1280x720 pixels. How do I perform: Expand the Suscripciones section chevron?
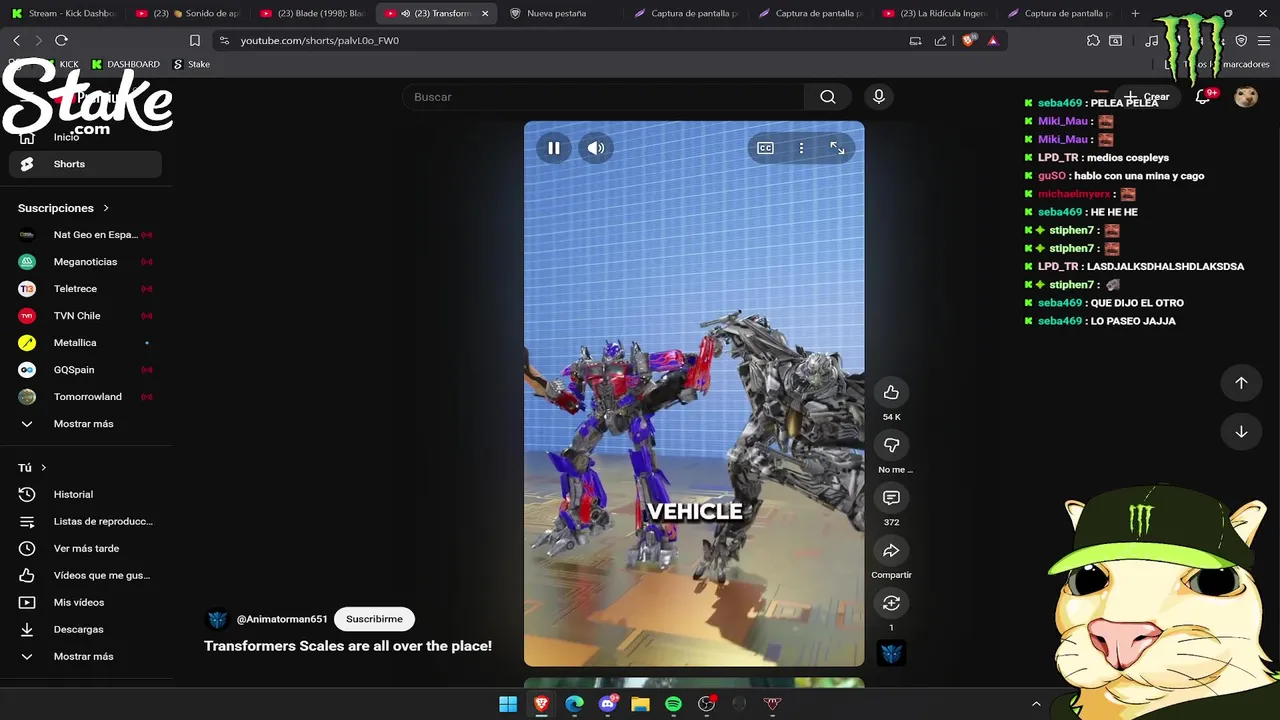(106, 208)
